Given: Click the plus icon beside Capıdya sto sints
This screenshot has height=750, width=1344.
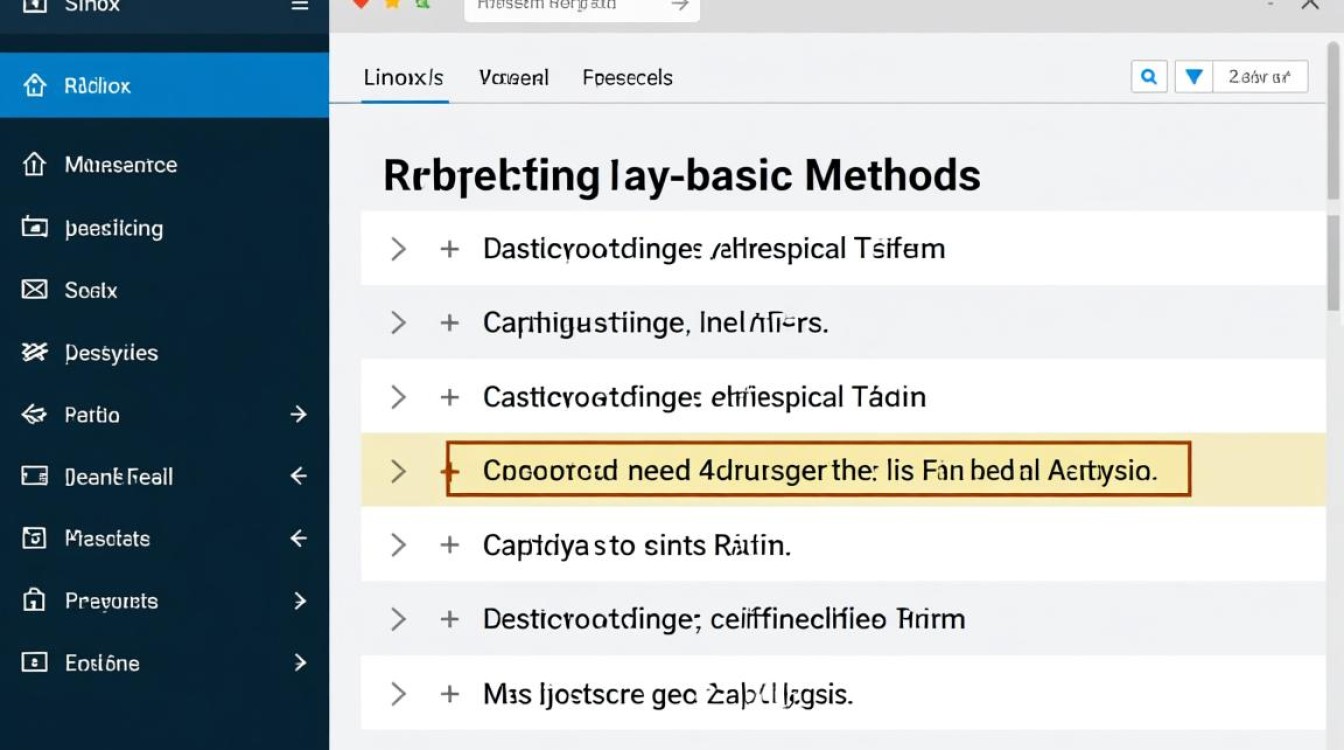Looking at the screenshot, I should [450, 545].
